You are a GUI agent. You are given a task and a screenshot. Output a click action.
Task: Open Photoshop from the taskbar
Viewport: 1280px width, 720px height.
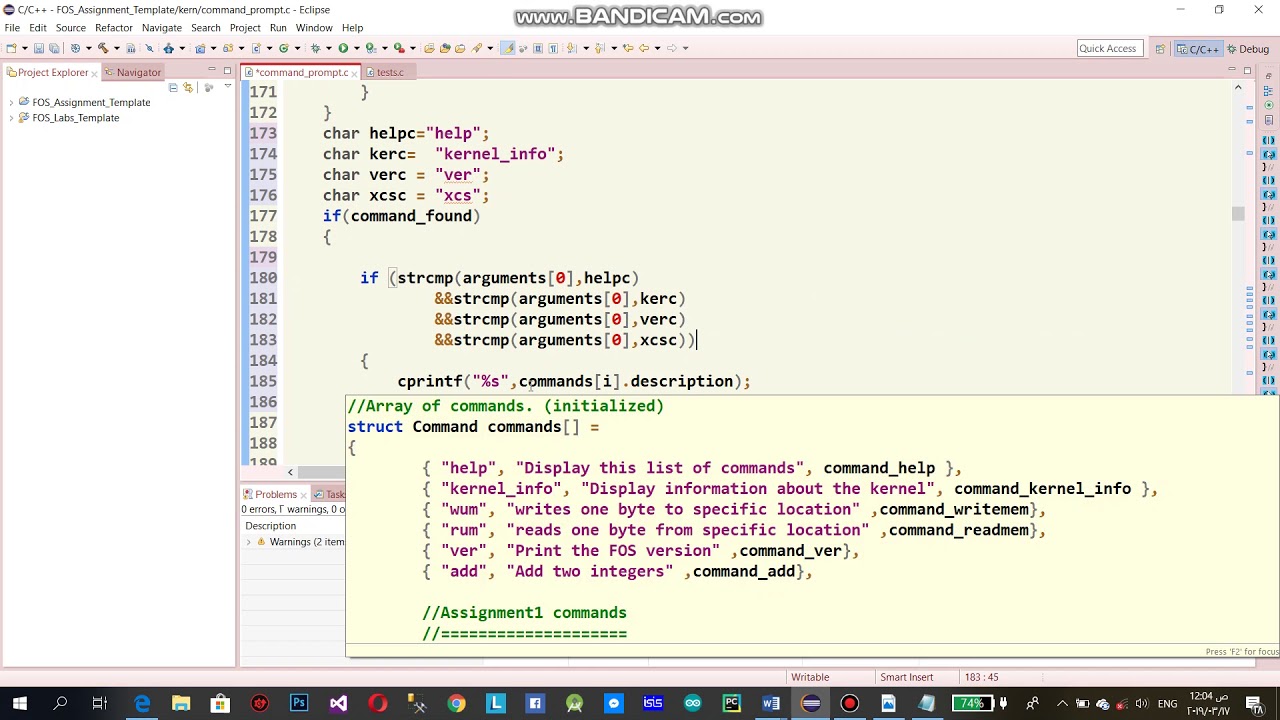[299, 703]
